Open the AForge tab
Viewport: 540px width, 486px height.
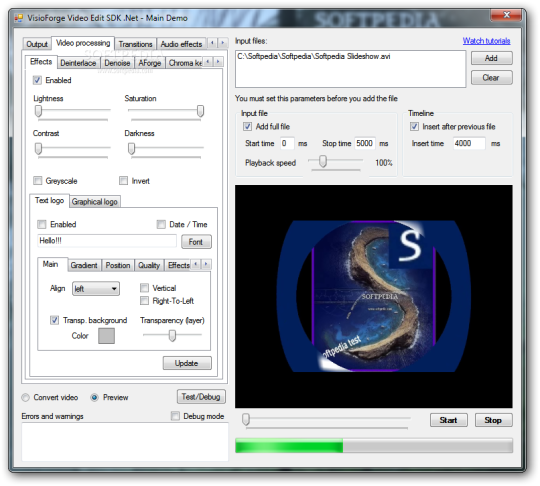click(150, 63)
